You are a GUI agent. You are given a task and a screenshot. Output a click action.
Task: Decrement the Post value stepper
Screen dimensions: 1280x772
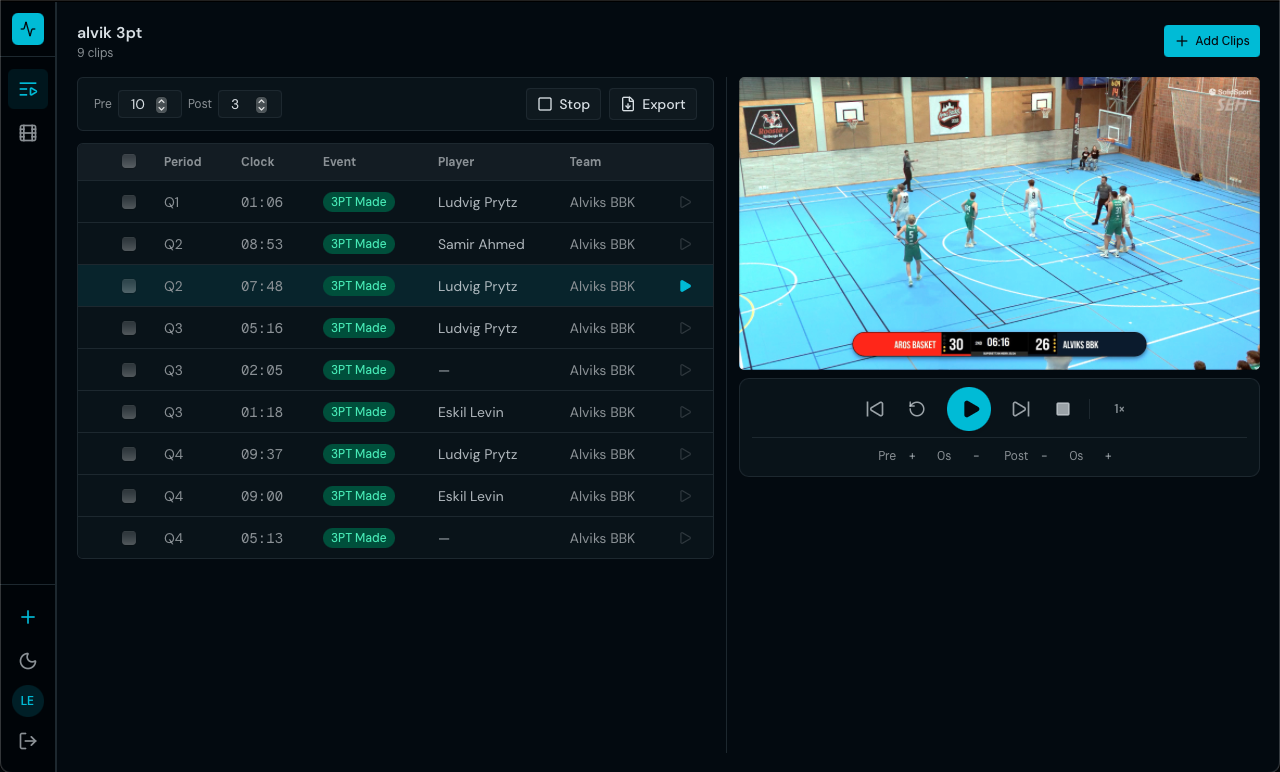click(263, 109)
